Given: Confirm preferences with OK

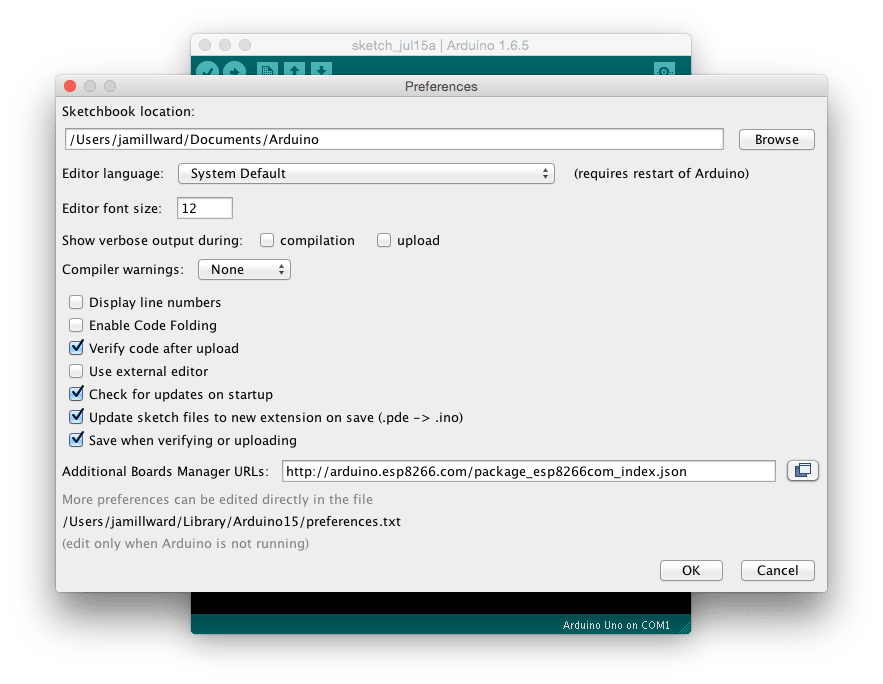Looking at the screenshot, I should click(x=691, y=570).
